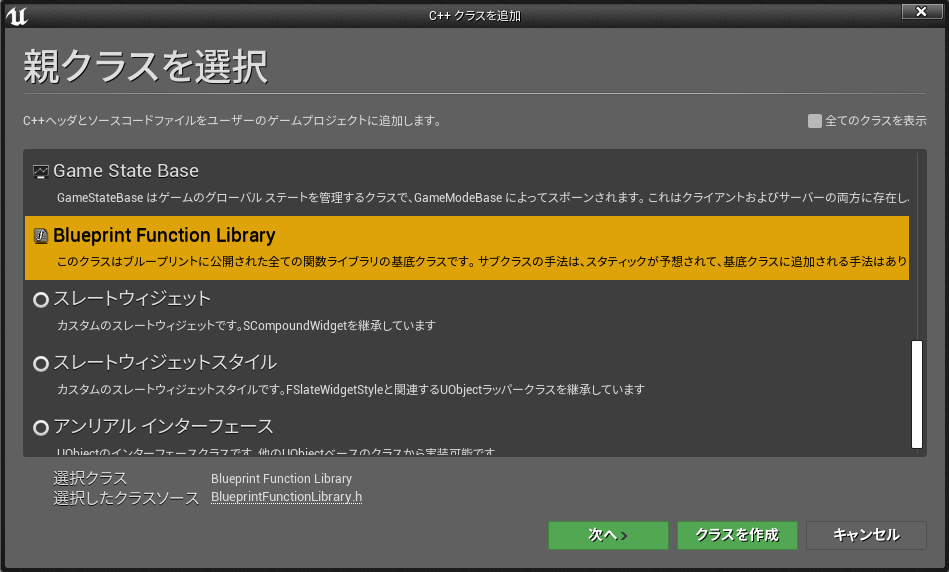The width and height of the screenshot is (949, 572).
Task: Click the 次へ button
Action: tap(608, 535)
